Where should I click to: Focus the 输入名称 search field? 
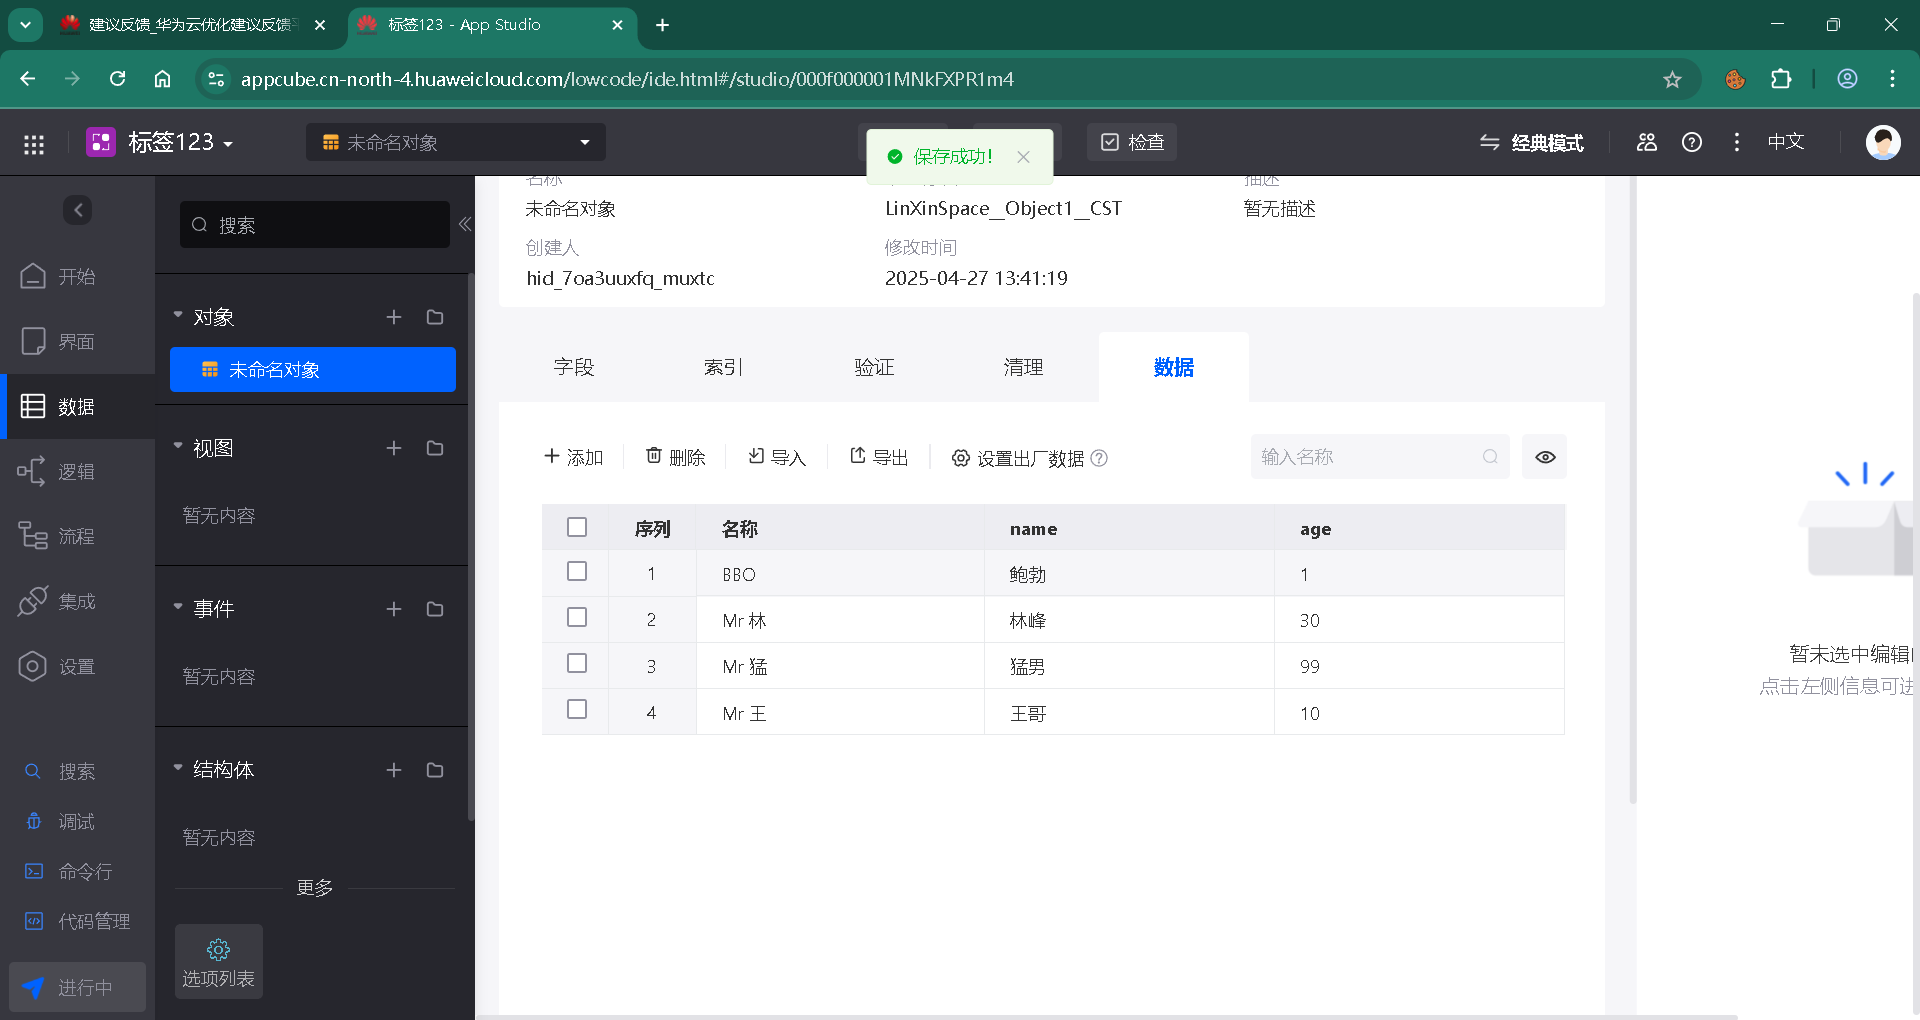[x=1380, y=457]
